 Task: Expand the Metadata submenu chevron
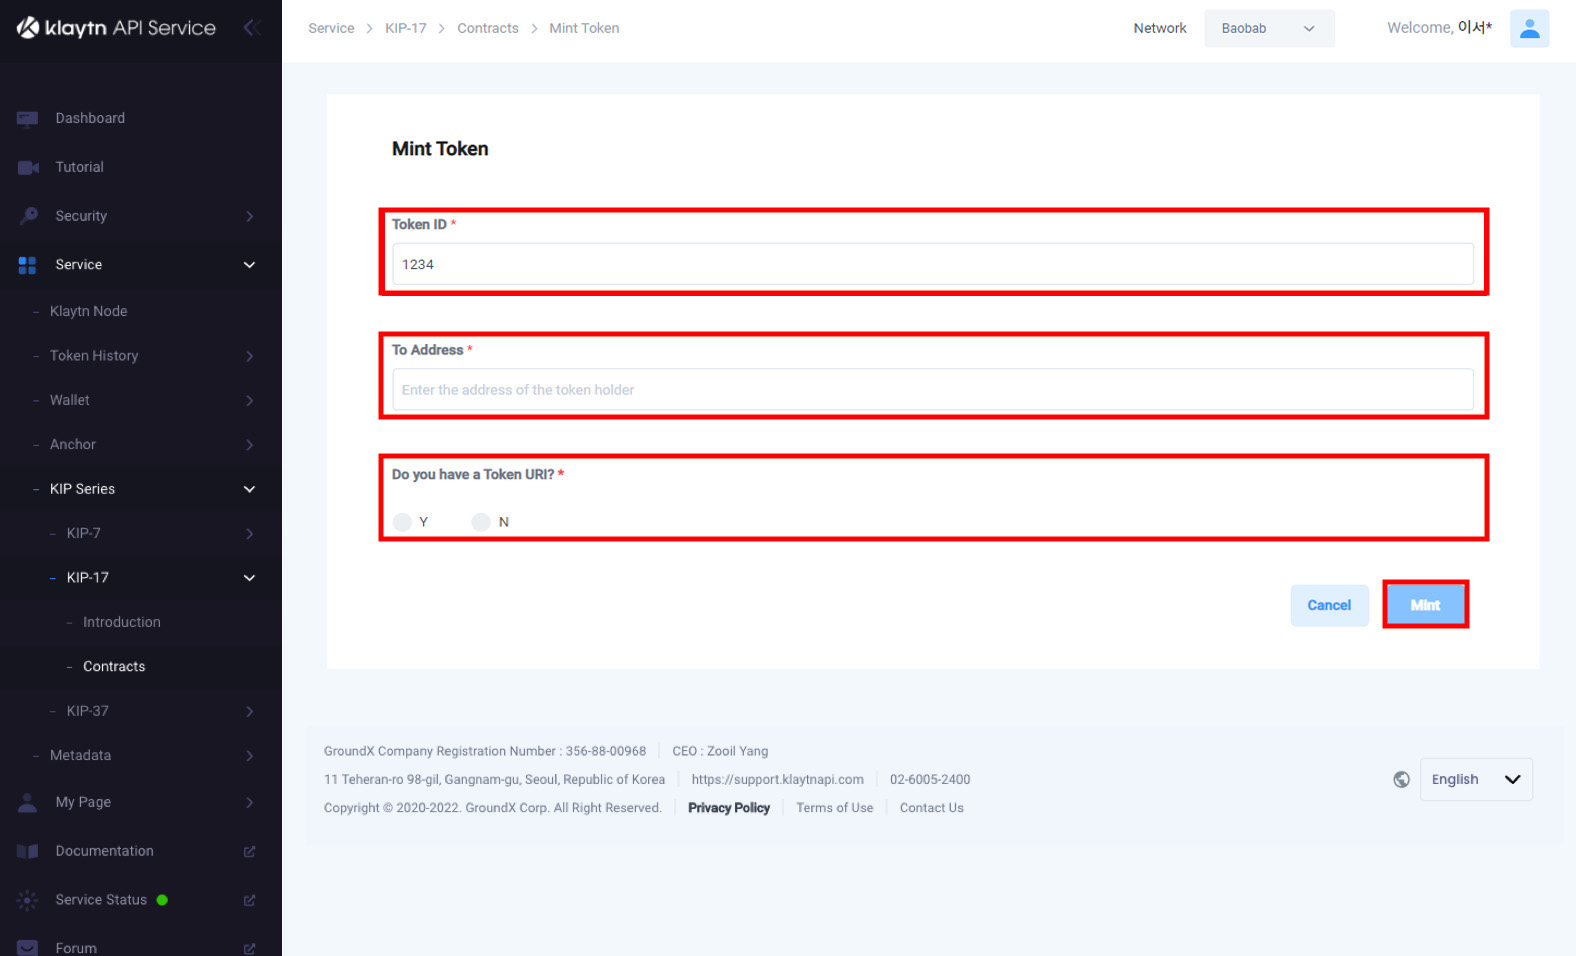249,756
